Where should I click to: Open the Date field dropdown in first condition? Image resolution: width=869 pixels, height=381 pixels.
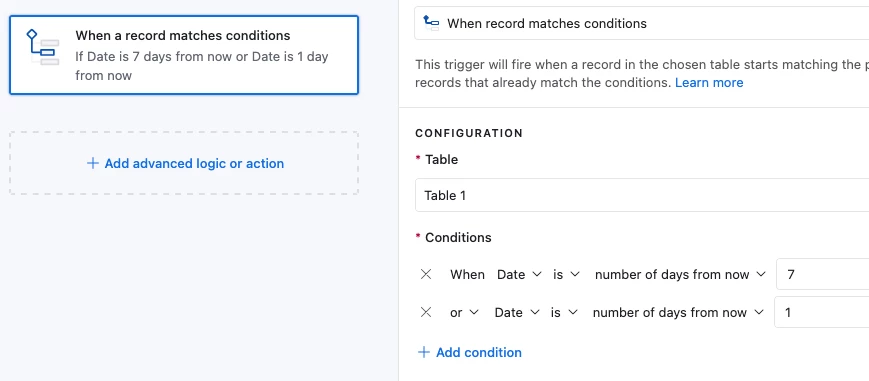coord(519,274)
